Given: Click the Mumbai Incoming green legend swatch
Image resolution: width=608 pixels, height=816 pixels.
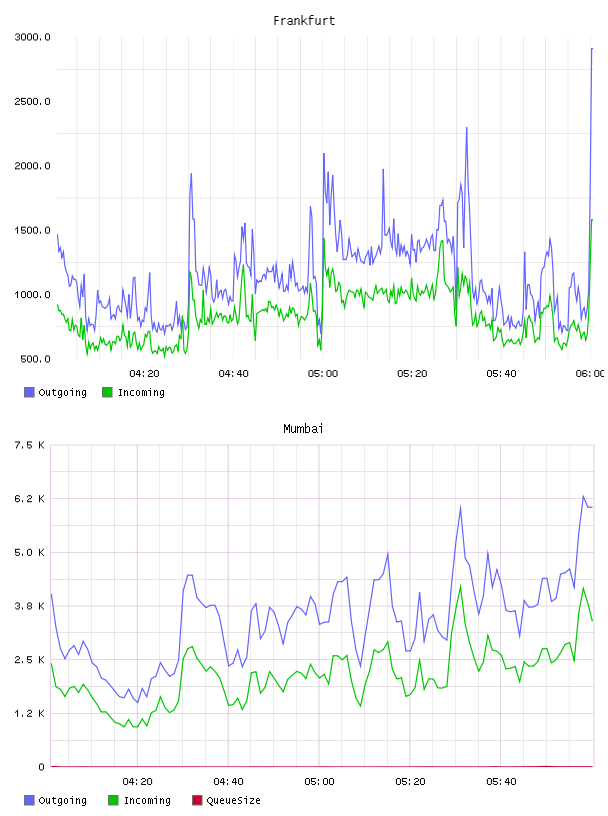Looking at the screenshot, I should 113,800.
